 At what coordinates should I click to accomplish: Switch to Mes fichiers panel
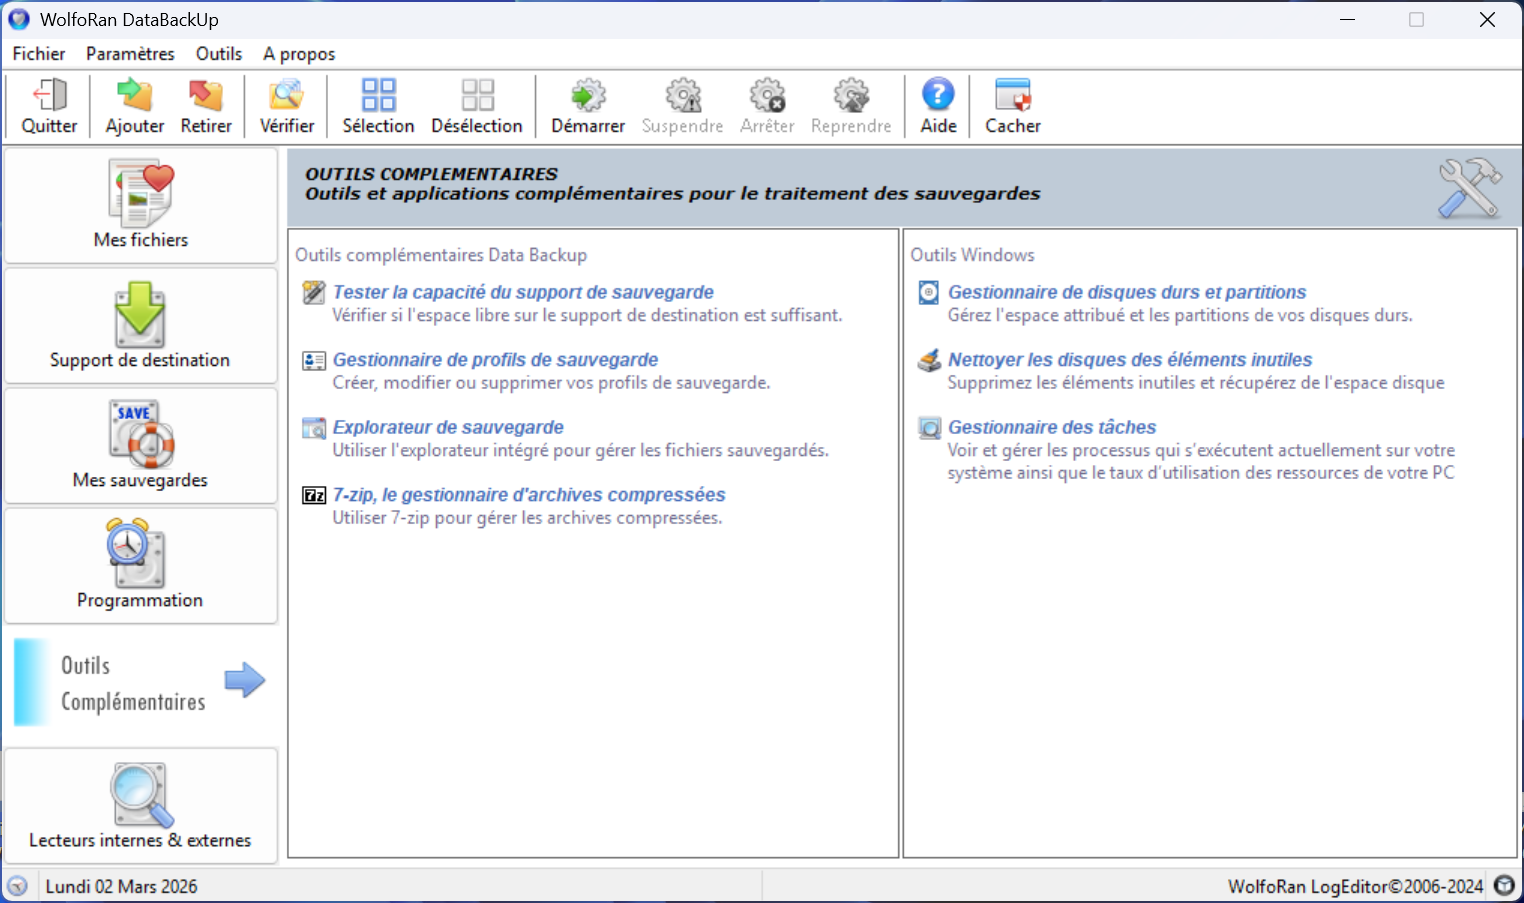pyautogui.click(x=141, y=206)
